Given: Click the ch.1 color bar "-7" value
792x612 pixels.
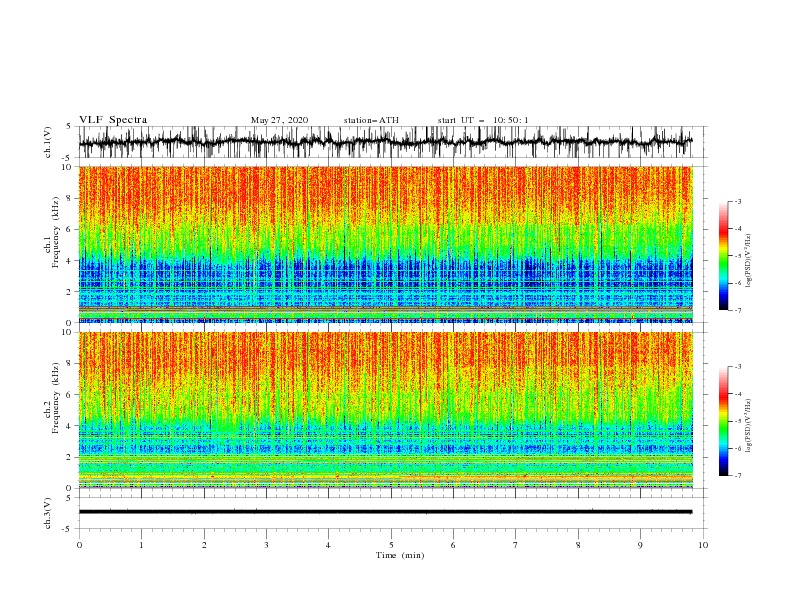Looking at the screenshot, I should click(738, 310).
